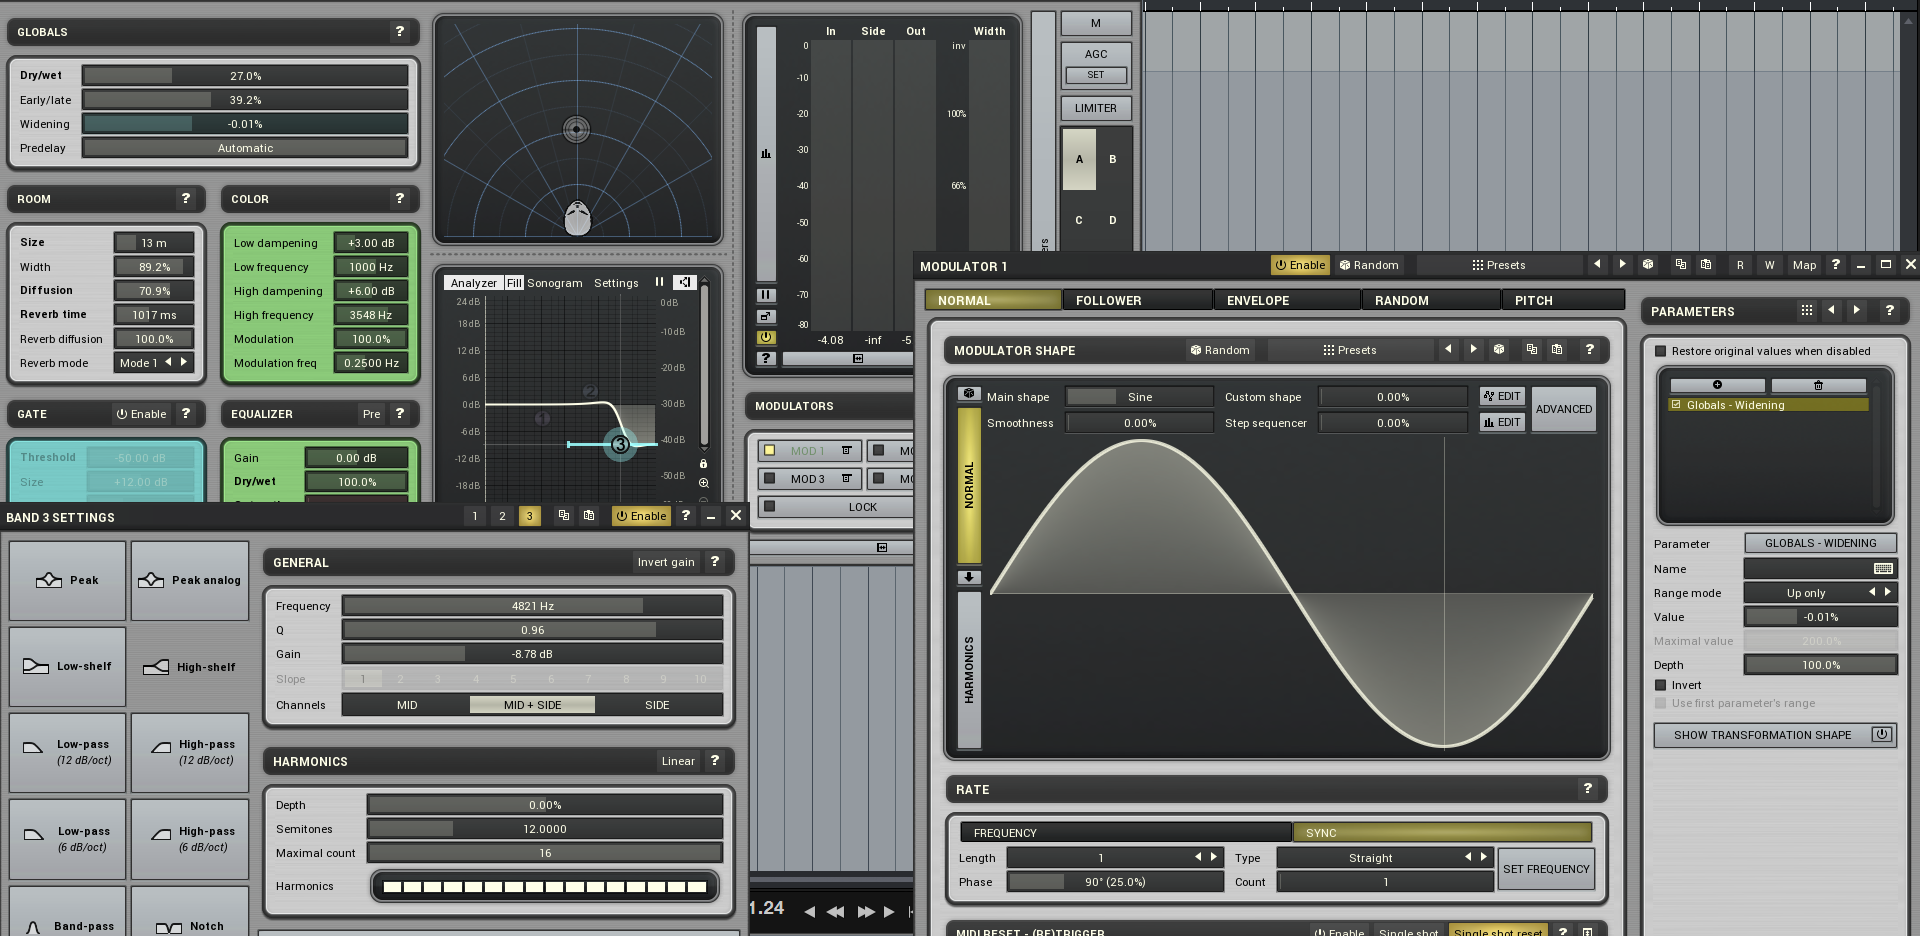Enable the Restore original values when disabled checkbox

tap(1660, 351)
